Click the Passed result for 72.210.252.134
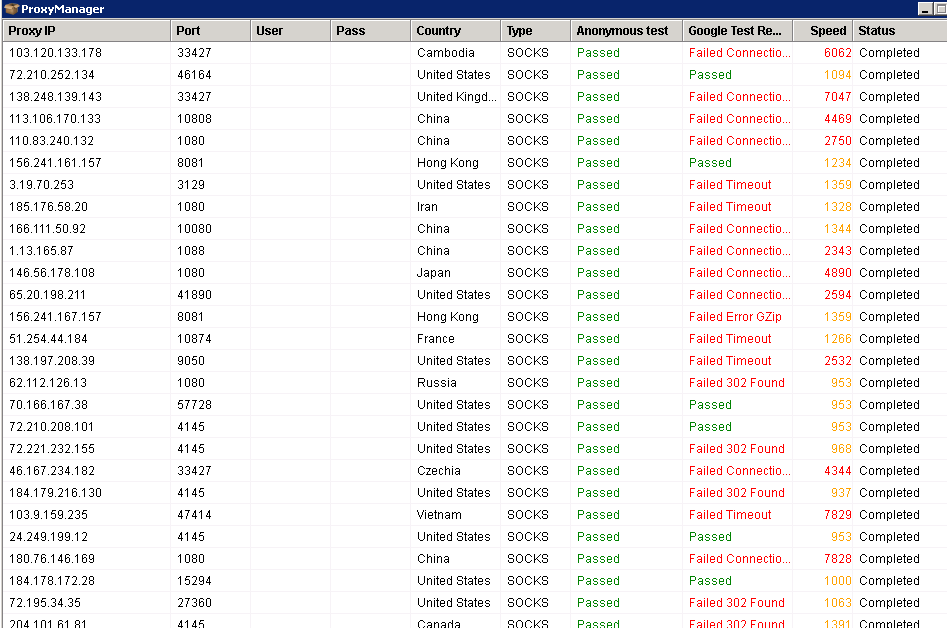Viewport: 947px width, 628px height. tap(710, 74)
